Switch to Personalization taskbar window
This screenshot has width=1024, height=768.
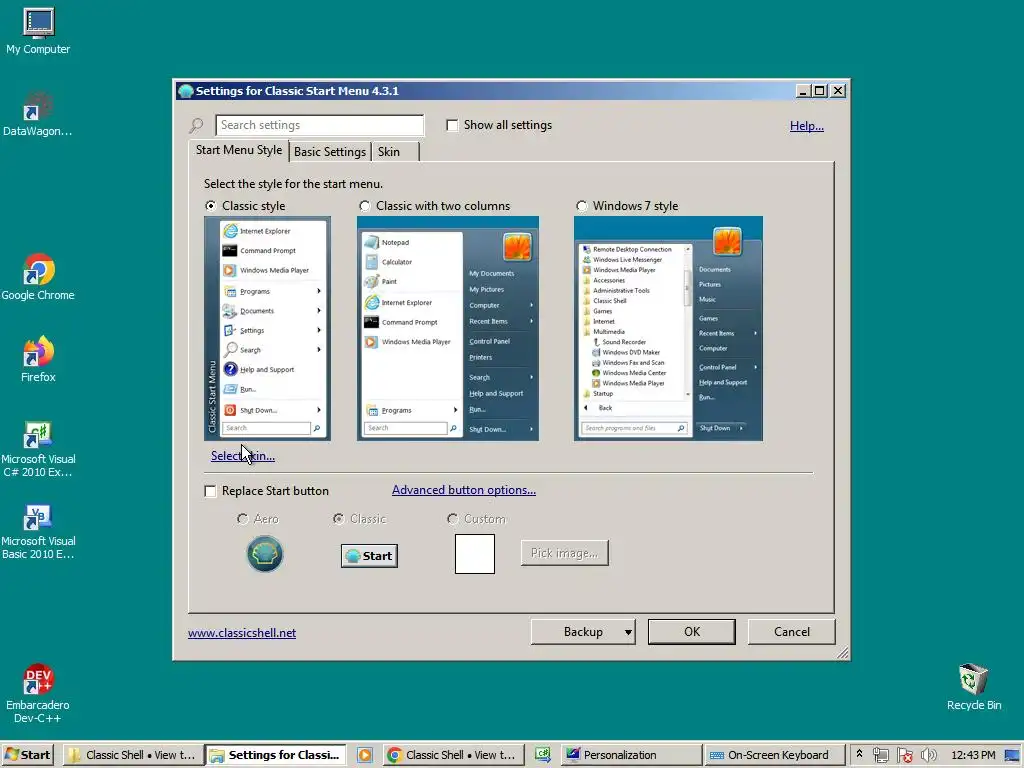point(630,755)
